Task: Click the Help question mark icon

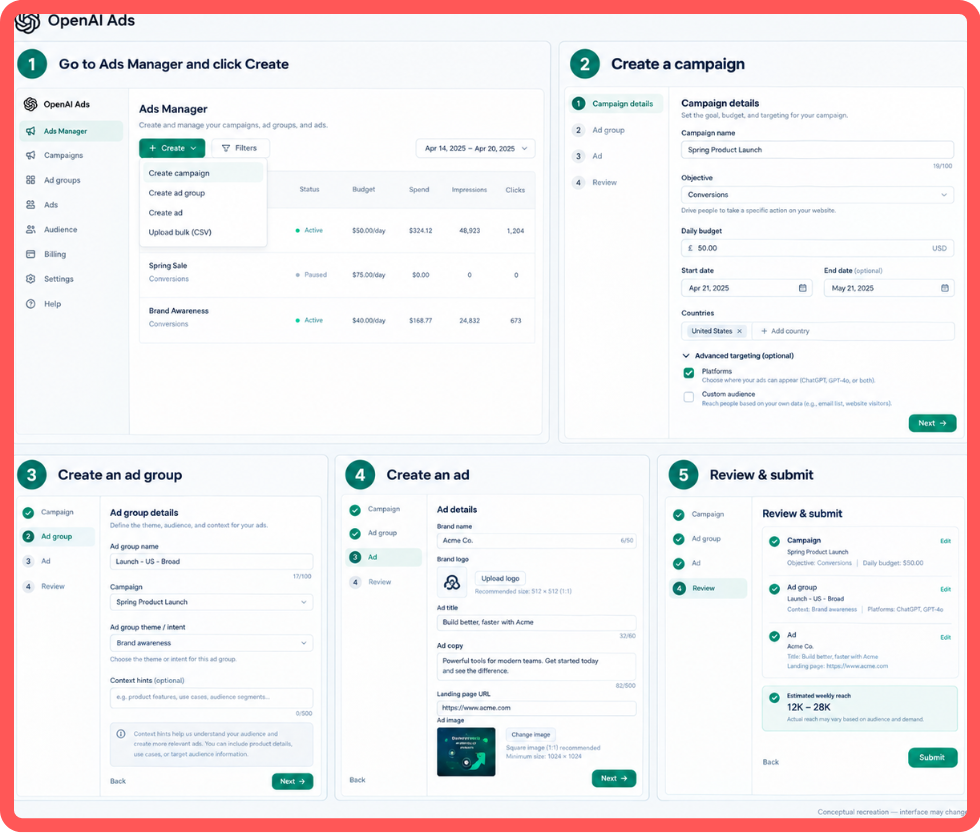Action: (x=31, y=304)
